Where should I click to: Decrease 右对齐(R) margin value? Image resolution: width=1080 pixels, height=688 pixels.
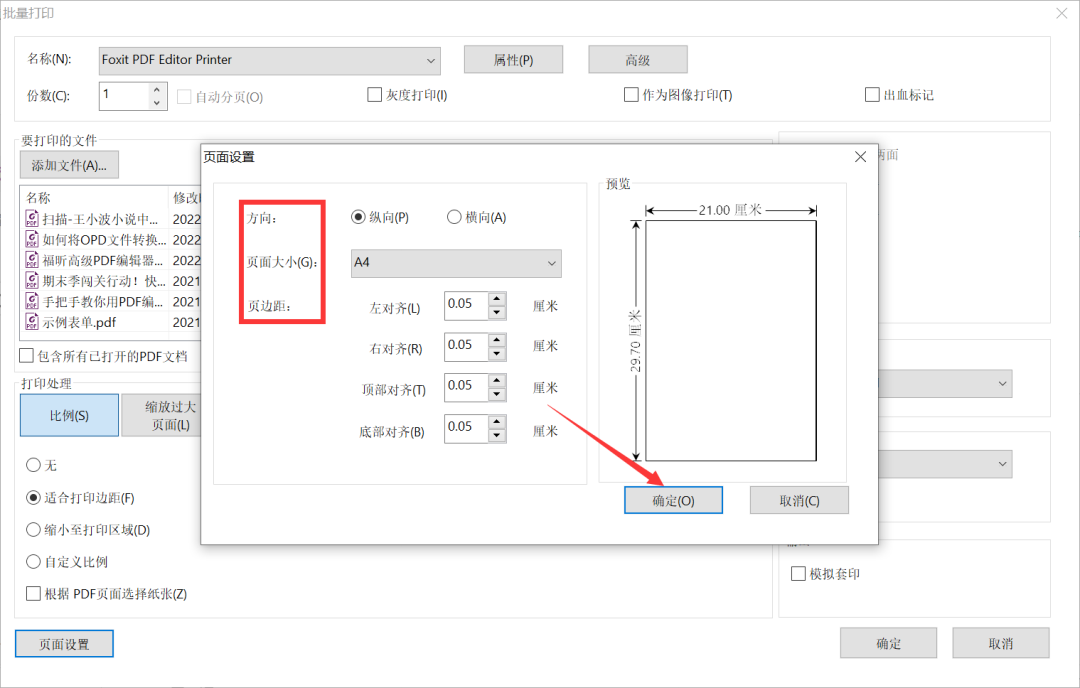pos(497,354)
